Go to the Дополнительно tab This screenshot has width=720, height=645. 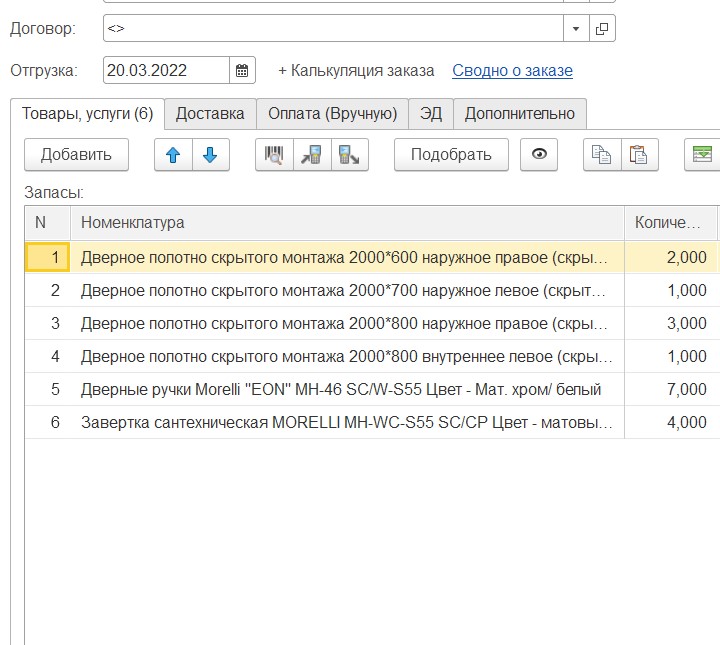519,114
